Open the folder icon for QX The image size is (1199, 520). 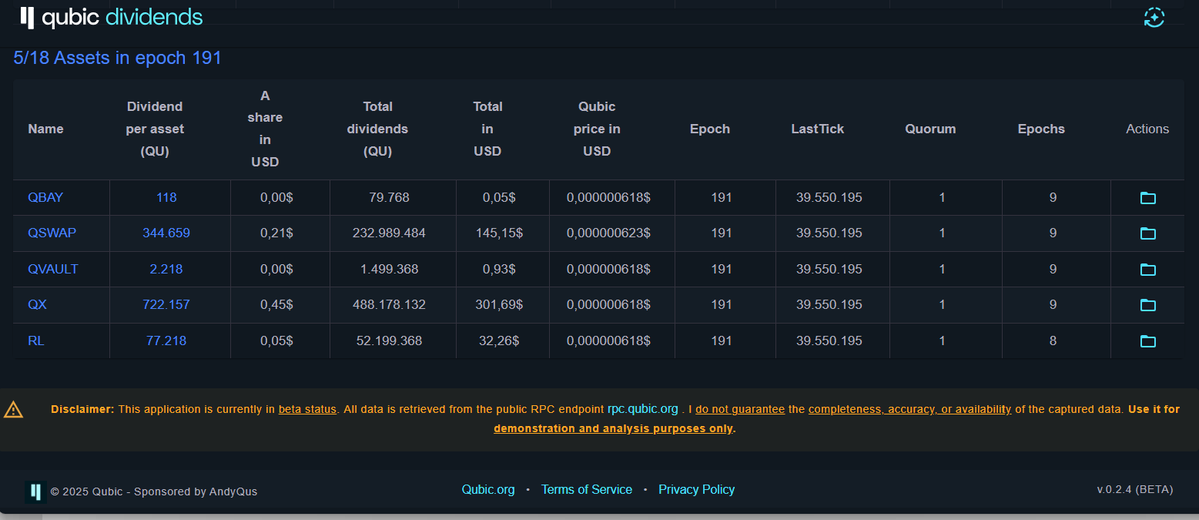point(1148,305)
